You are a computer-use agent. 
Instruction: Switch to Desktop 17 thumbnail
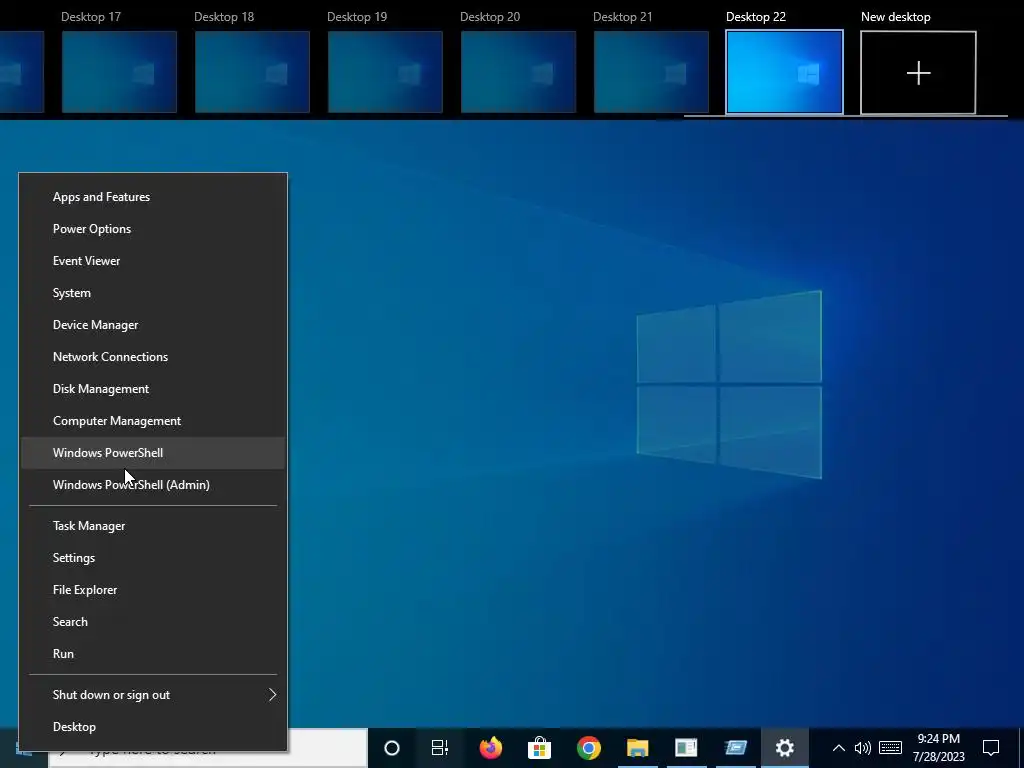pos(120,72)
